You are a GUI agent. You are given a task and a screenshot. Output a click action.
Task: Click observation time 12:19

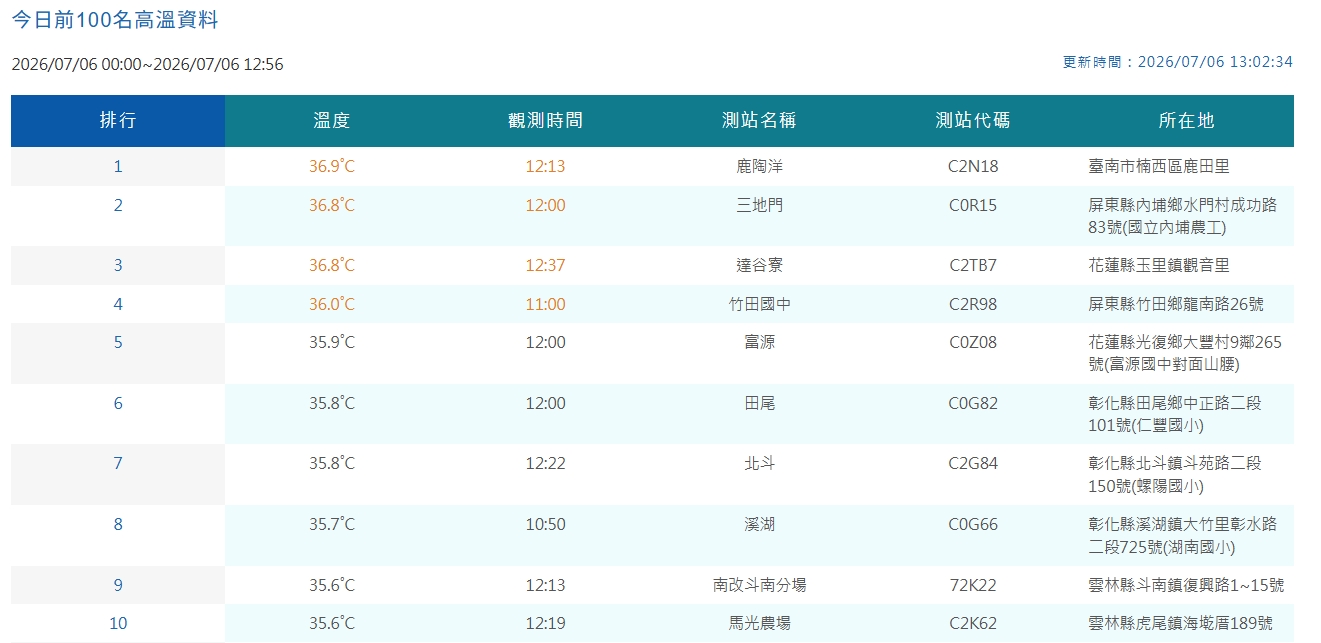coord(545,623)
